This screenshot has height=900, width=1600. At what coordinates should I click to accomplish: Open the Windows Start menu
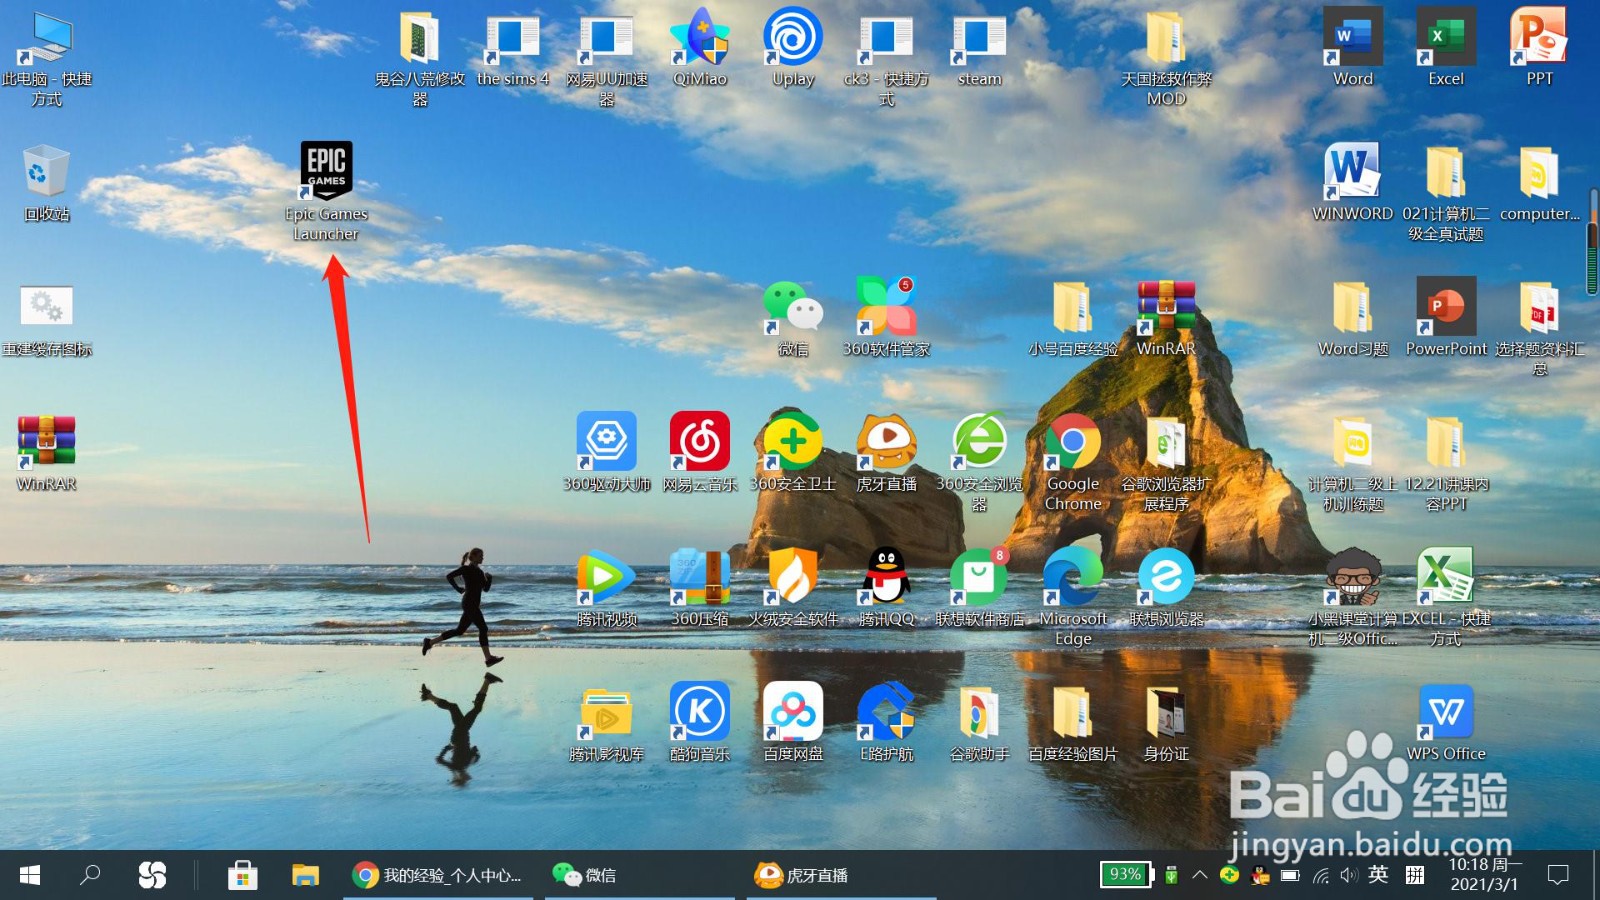30,875
